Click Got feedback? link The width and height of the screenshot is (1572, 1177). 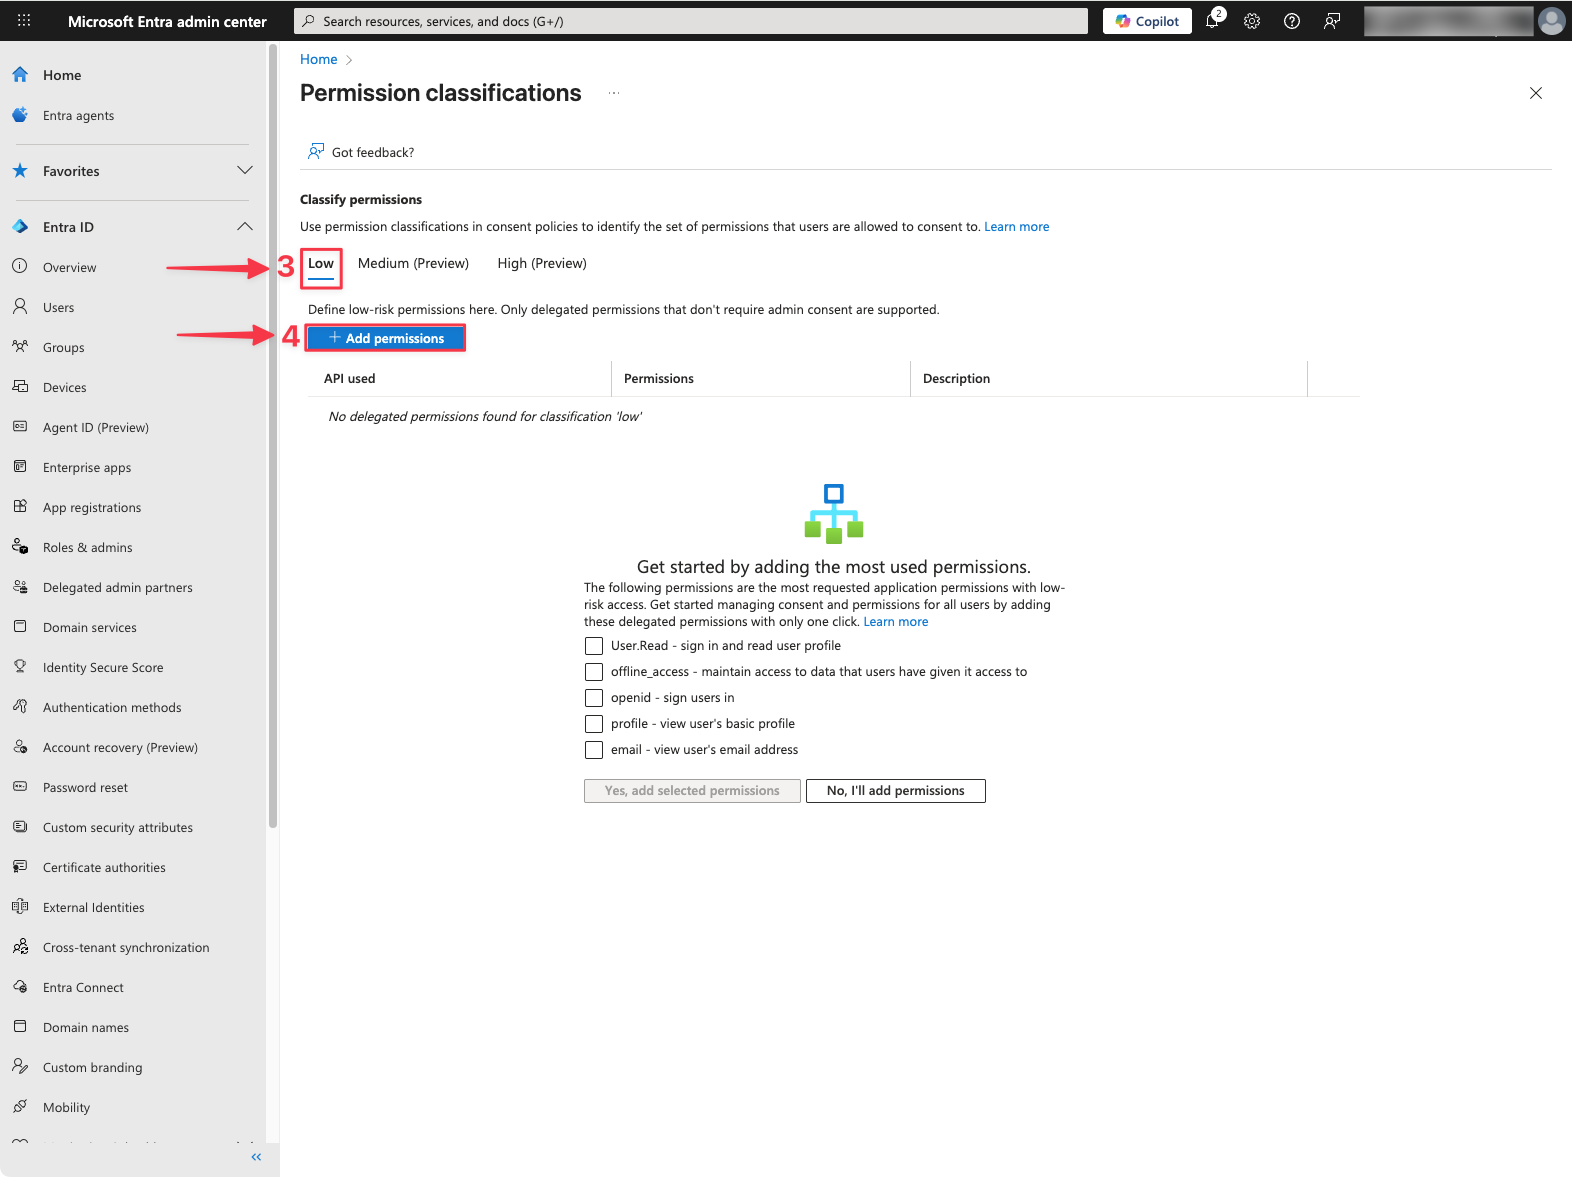coord(361,152)
